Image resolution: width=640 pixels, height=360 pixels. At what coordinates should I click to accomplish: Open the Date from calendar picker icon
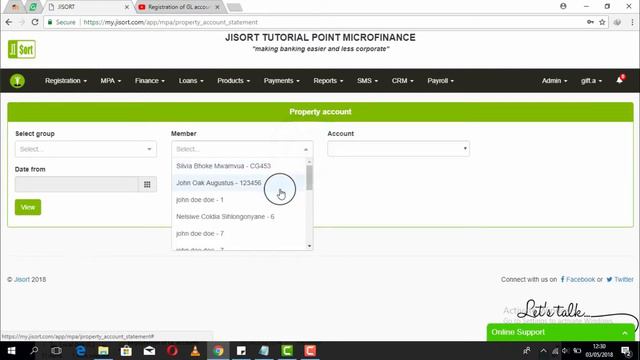147,184
